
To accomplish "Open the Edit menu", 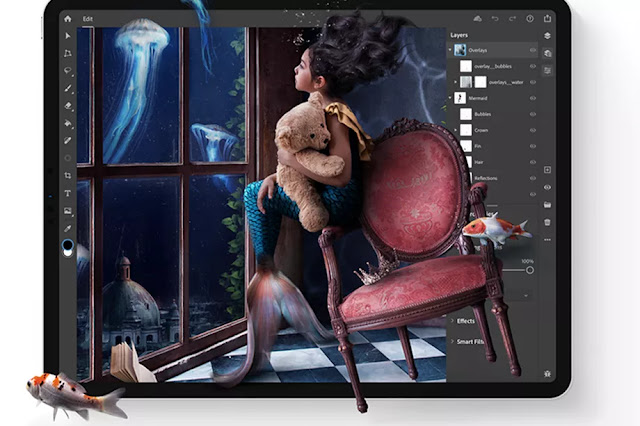I will coord(88,19).
